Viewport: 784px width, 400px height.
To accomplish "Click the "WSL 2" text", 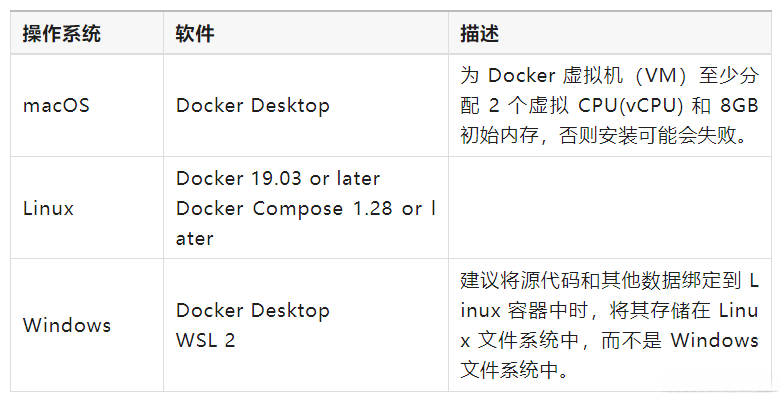I will click(x=205, y=340).
